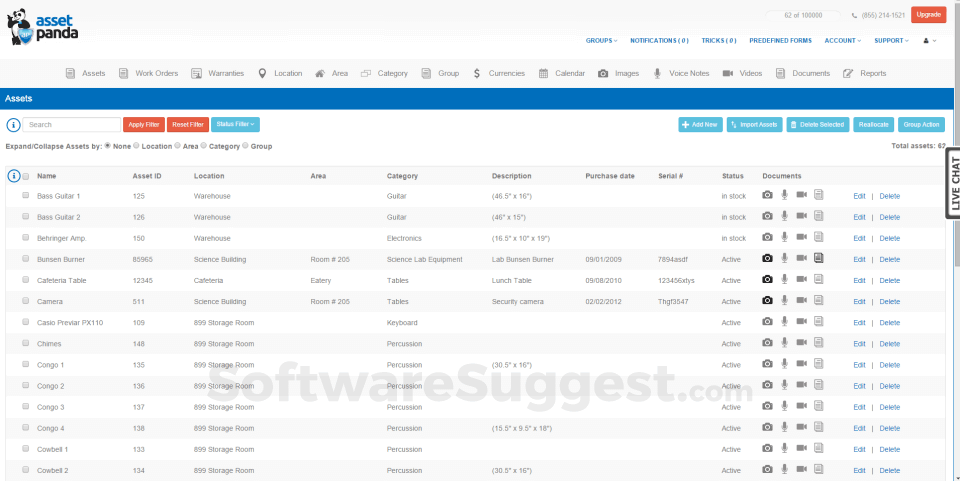
Task: Click the vertical page scrollbar
Action: tap(956, 135)
